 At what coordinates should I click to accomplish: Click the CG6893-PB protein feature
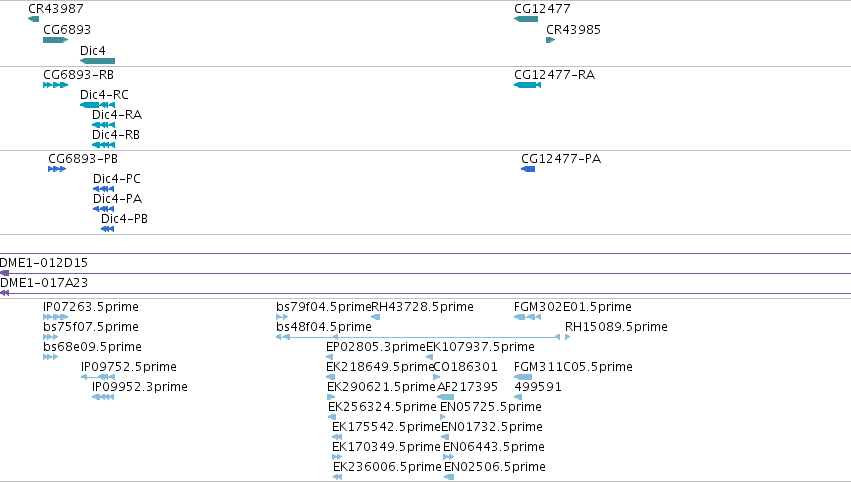[x=57, y=169]
